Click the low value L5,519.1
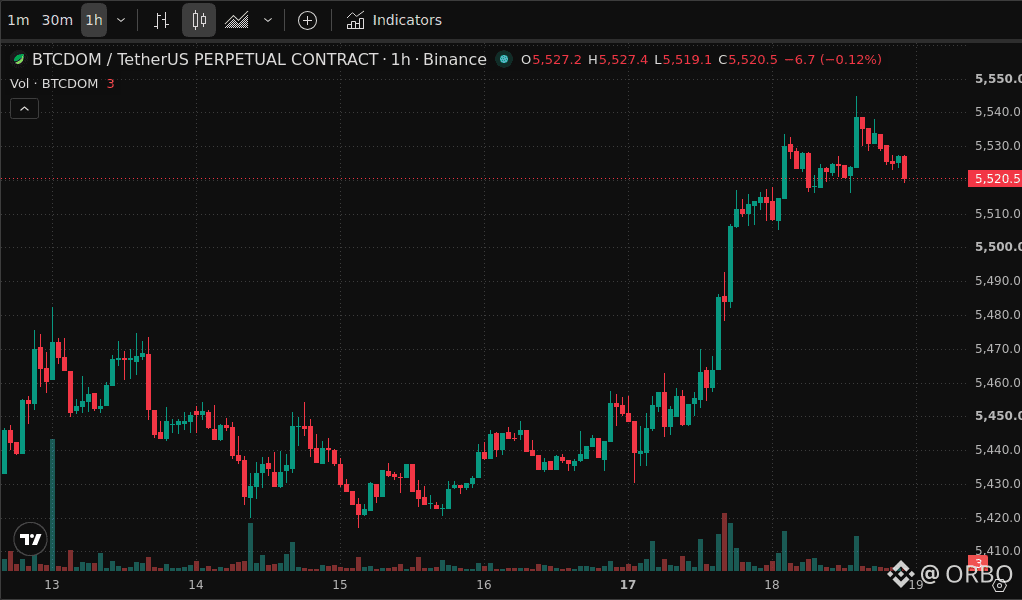Screen dimensions: 1022x600 coord(683,59)
